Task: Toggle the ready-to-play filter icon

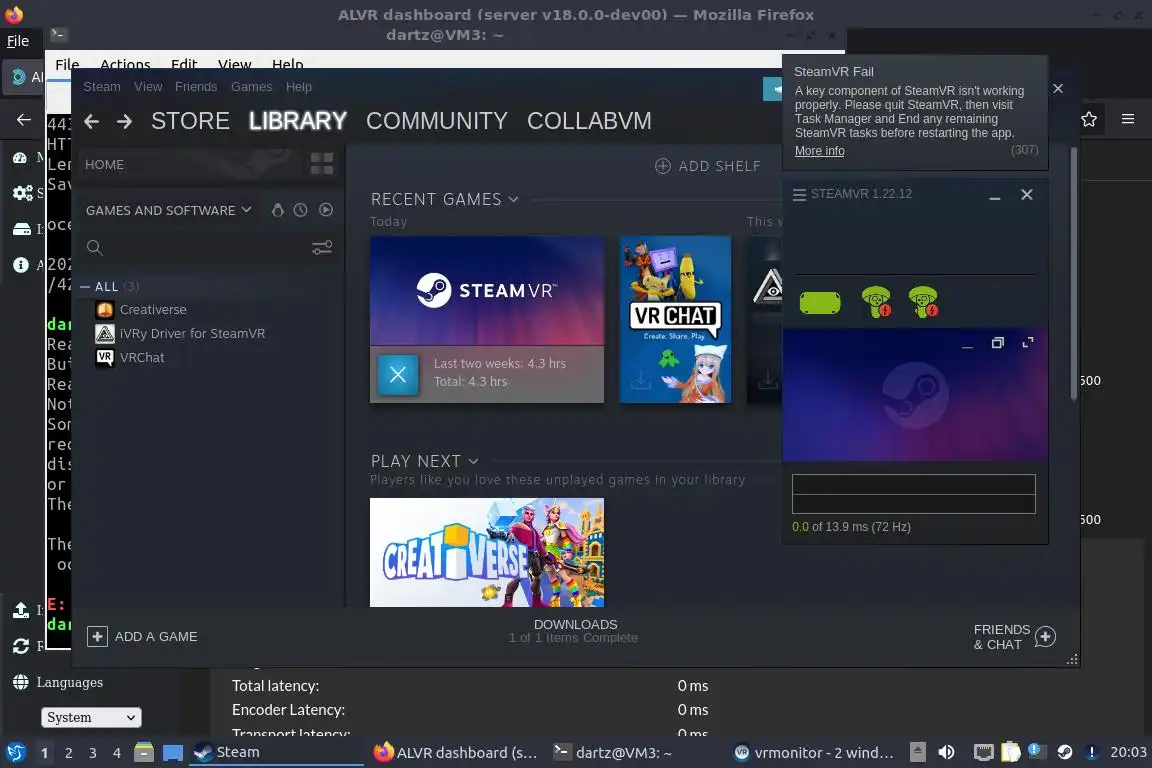Action: point(326,210)
